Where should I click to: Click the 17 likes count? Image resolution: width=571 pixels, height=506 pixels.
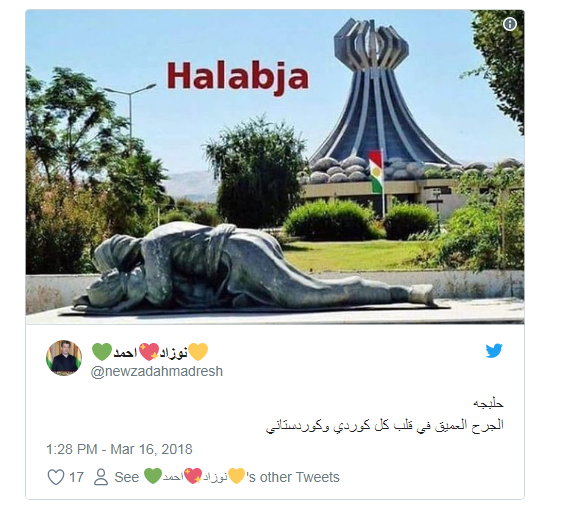76,477
